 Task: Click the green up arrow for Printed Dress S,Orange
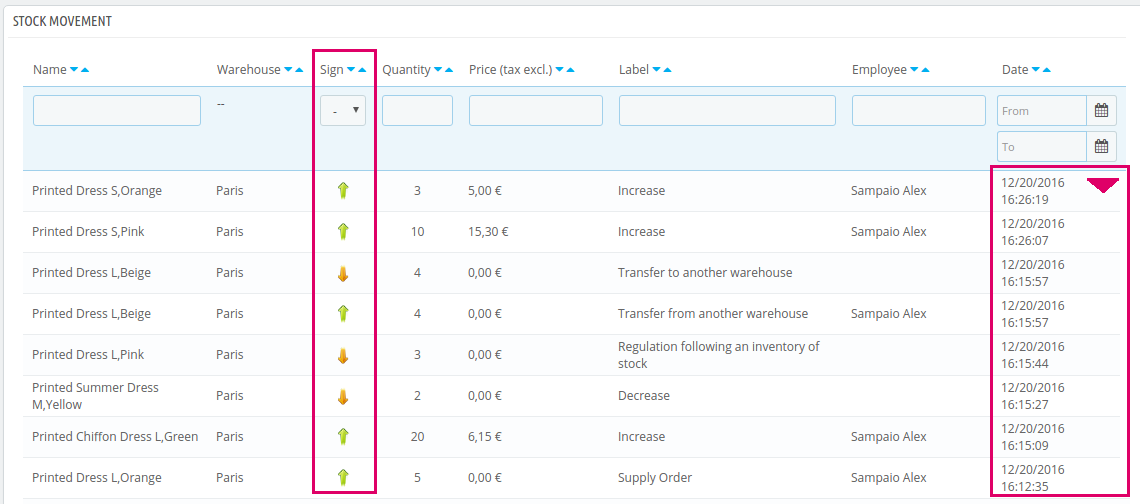click(x=343, y=191)
